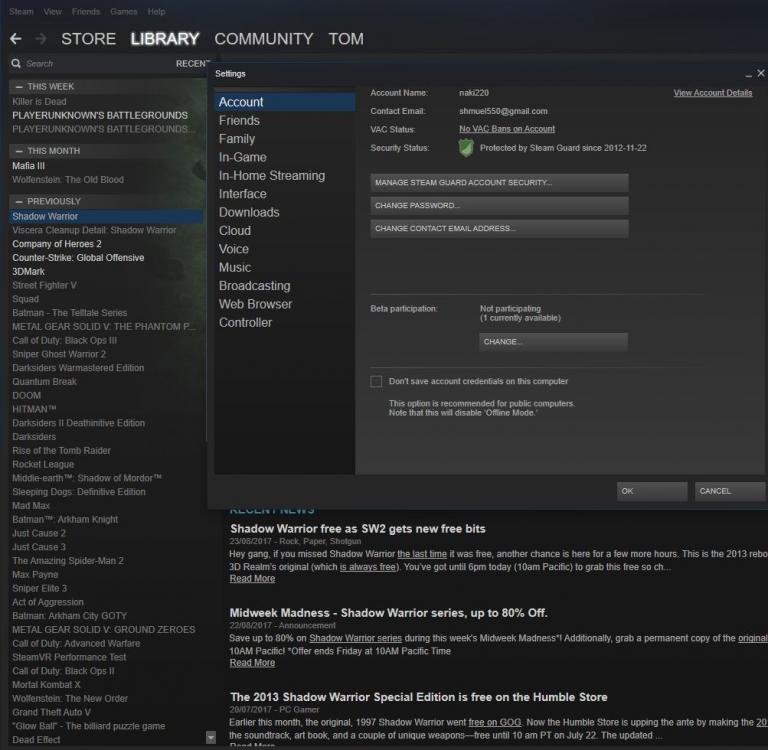
Task: Click the search magnifier icon
Action: pos(16,64)
